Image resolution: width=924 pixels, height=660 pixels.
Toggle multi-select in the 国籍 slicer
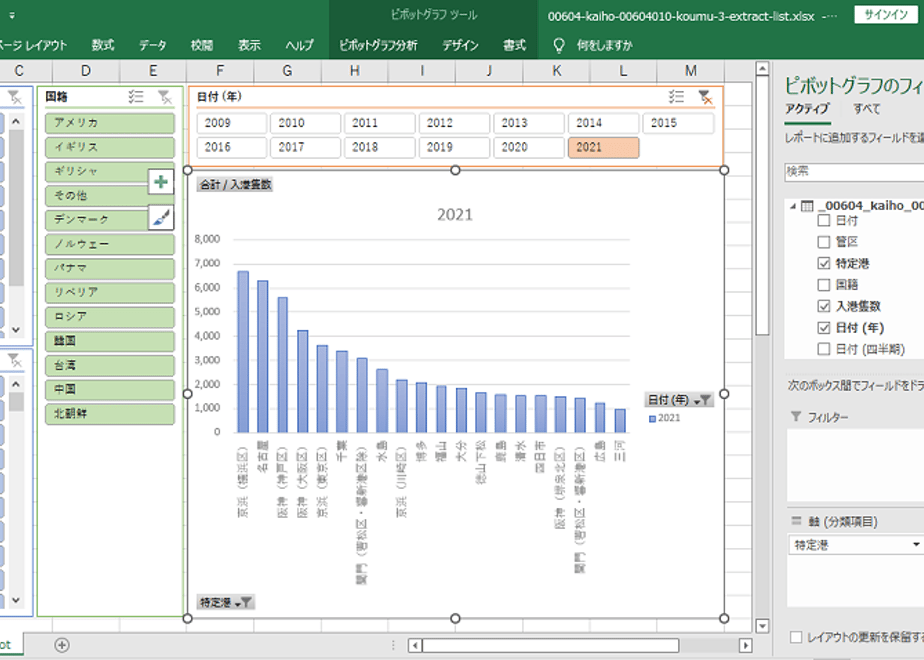pyautogui.click(x=136, y=97)
